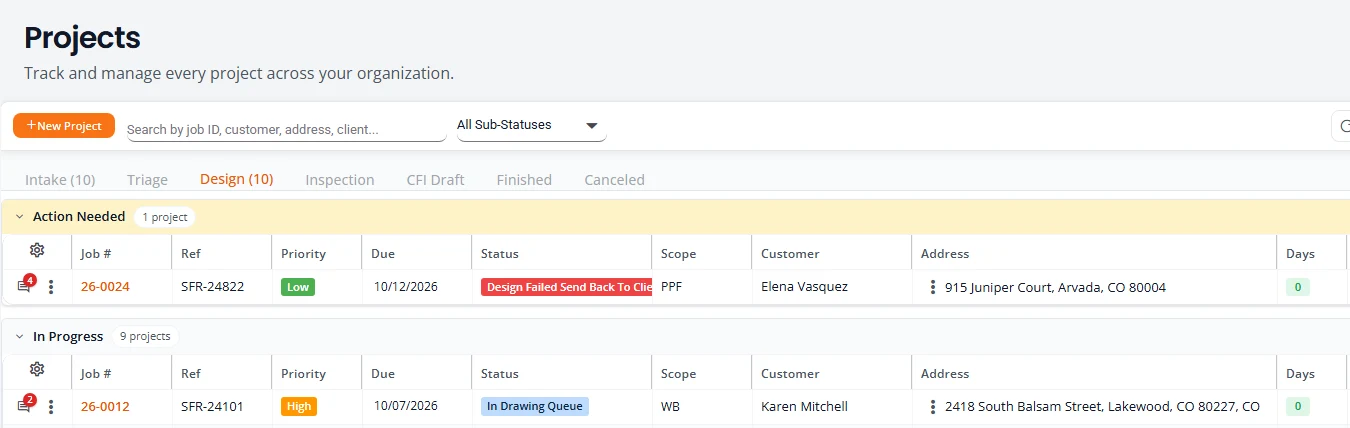Sort by Address in In Progress table

(945, 374)
